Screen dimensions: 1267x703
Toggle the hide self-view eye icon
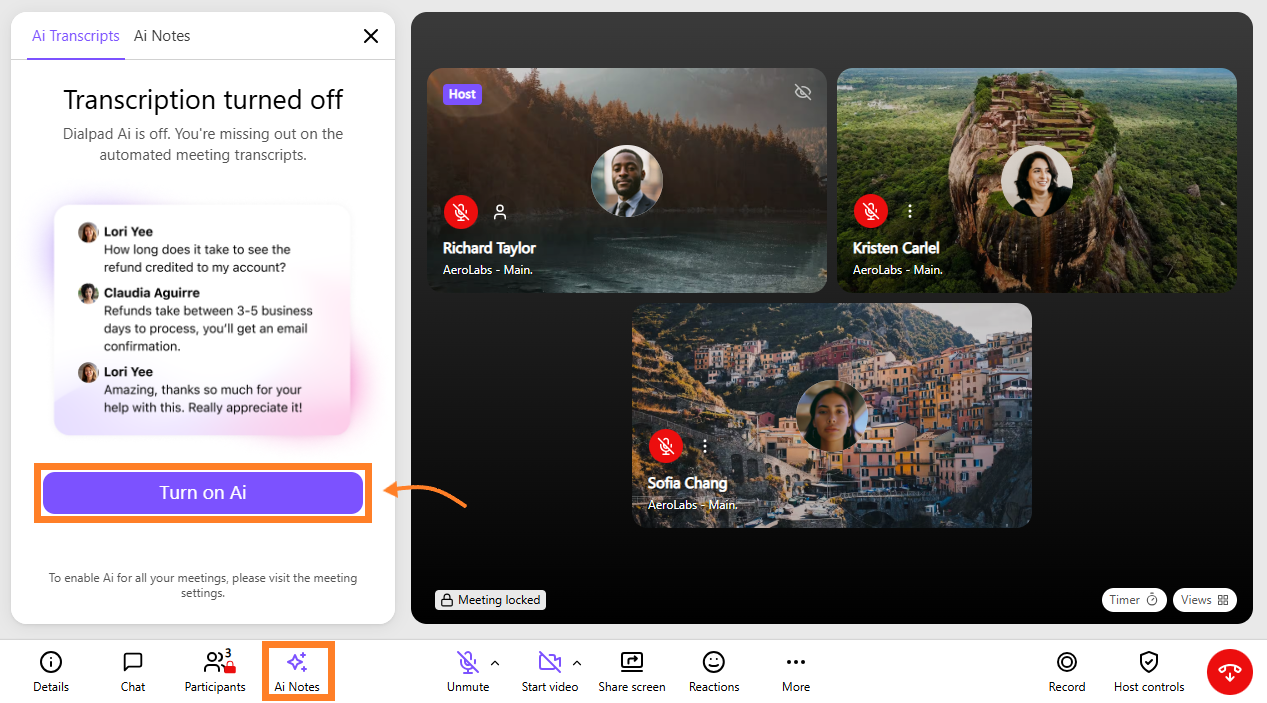click(x=802, y=93)
